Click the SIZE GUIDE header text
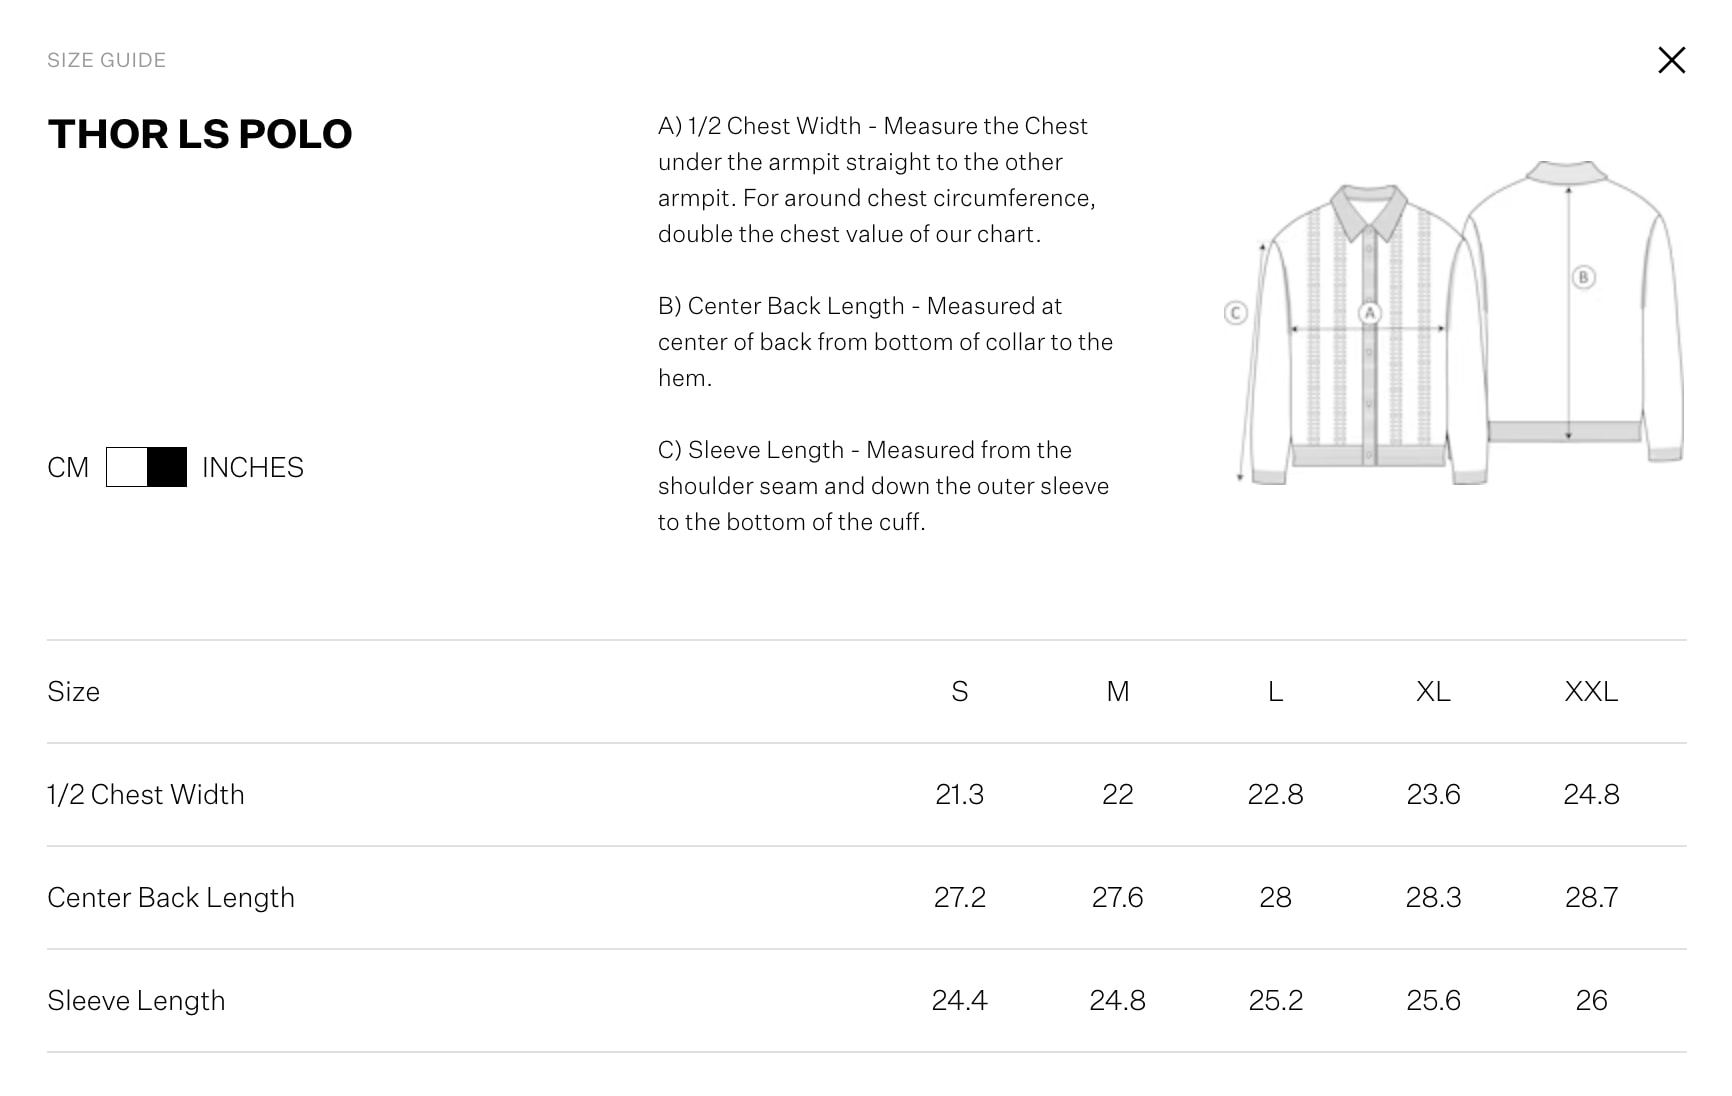 pos(106,60)
